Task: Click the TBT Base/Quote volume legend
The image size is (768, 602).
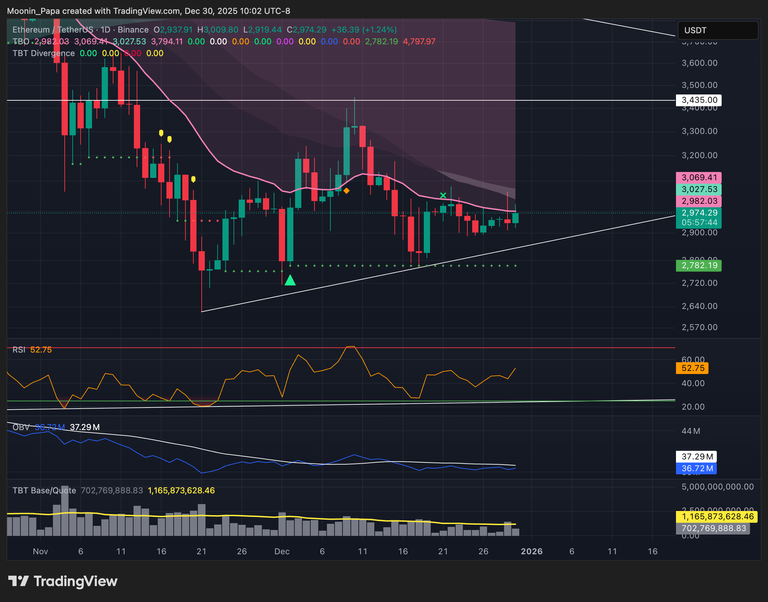Action: [48, 490]
